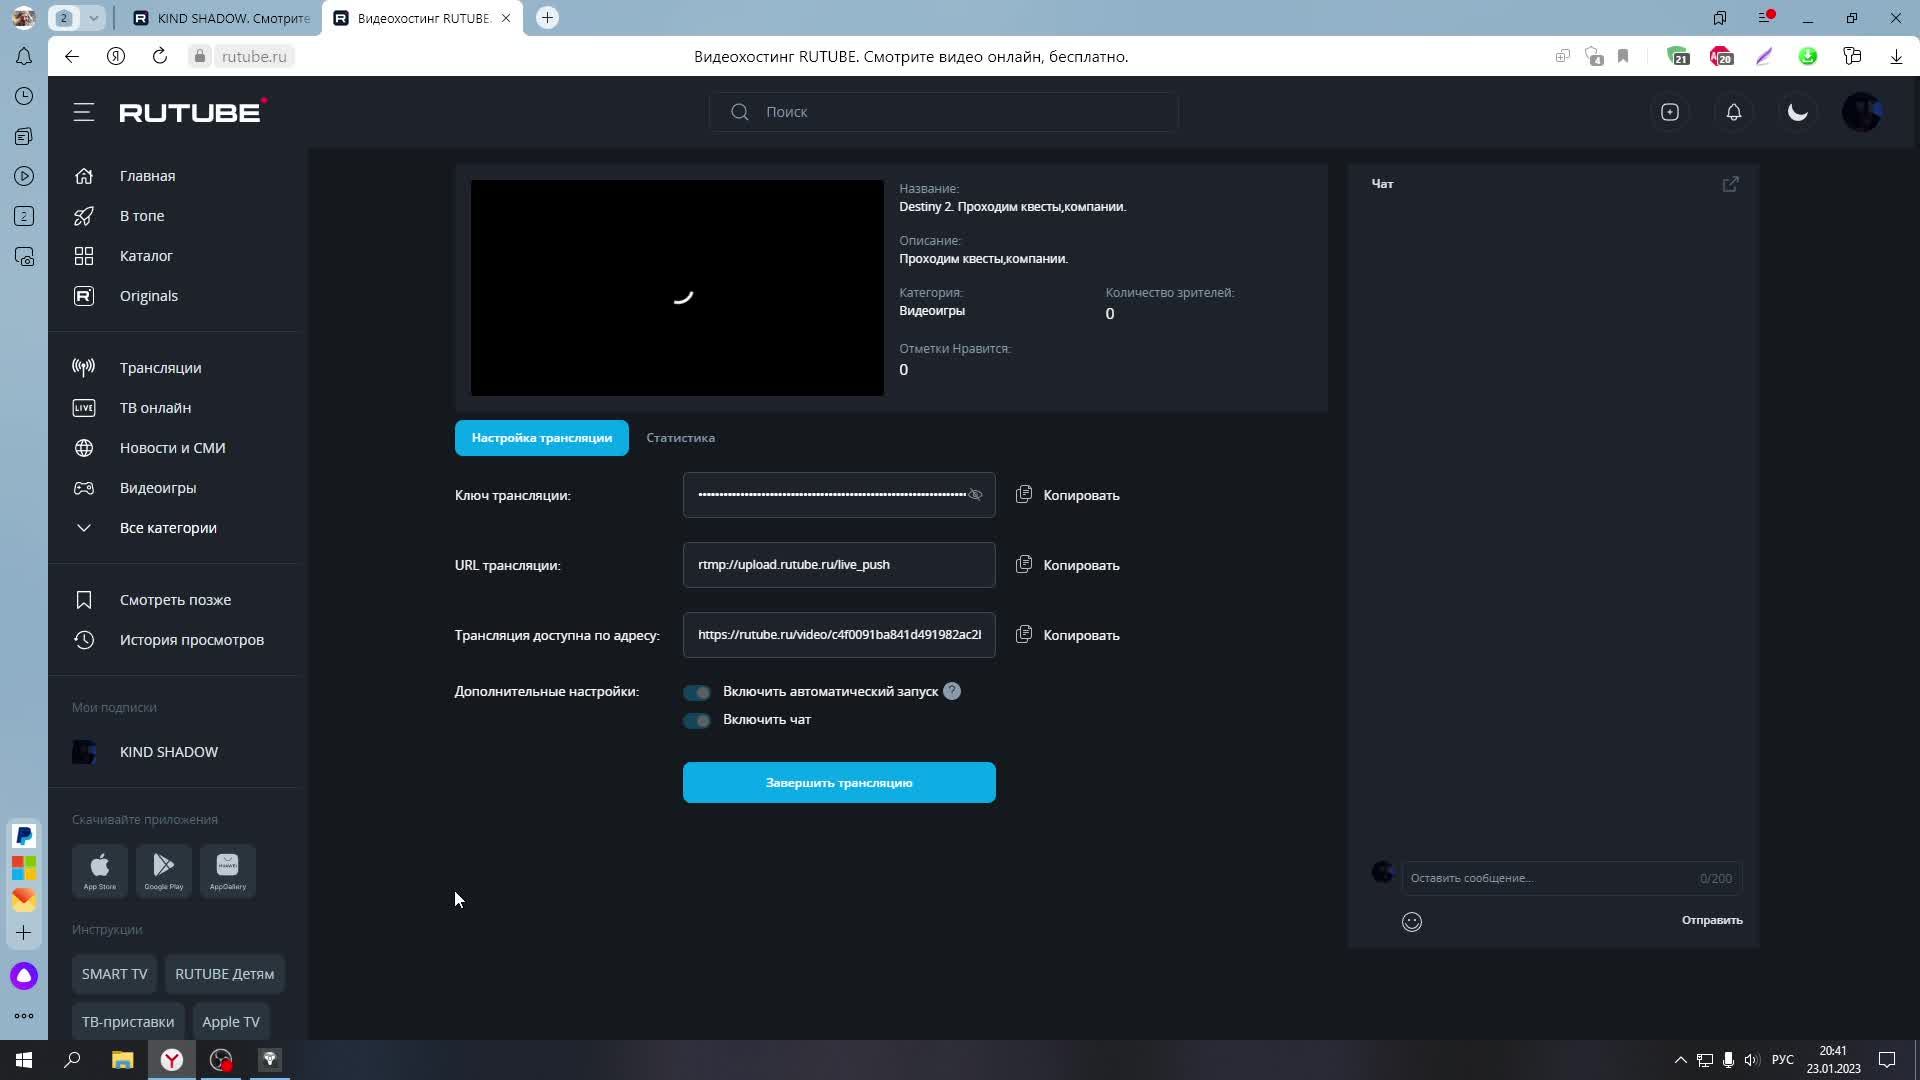This screenshot has width=1920, height=1080.
Task: Open the Google Play app download icon
Action: [164, 870]
